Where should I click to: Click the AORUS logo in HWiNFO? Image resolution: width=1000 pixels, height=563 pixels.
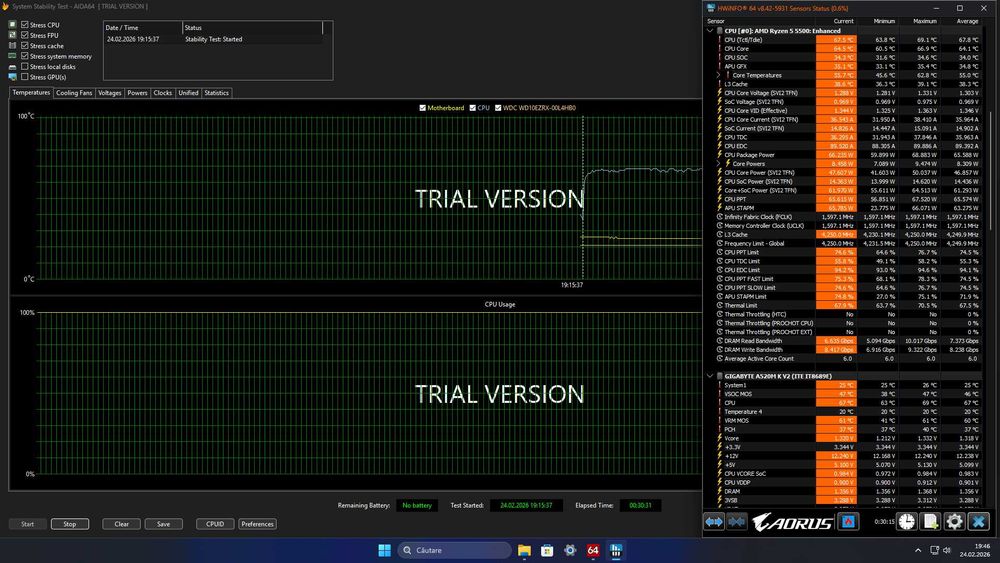pyautogui.click(x=791, y=522)
